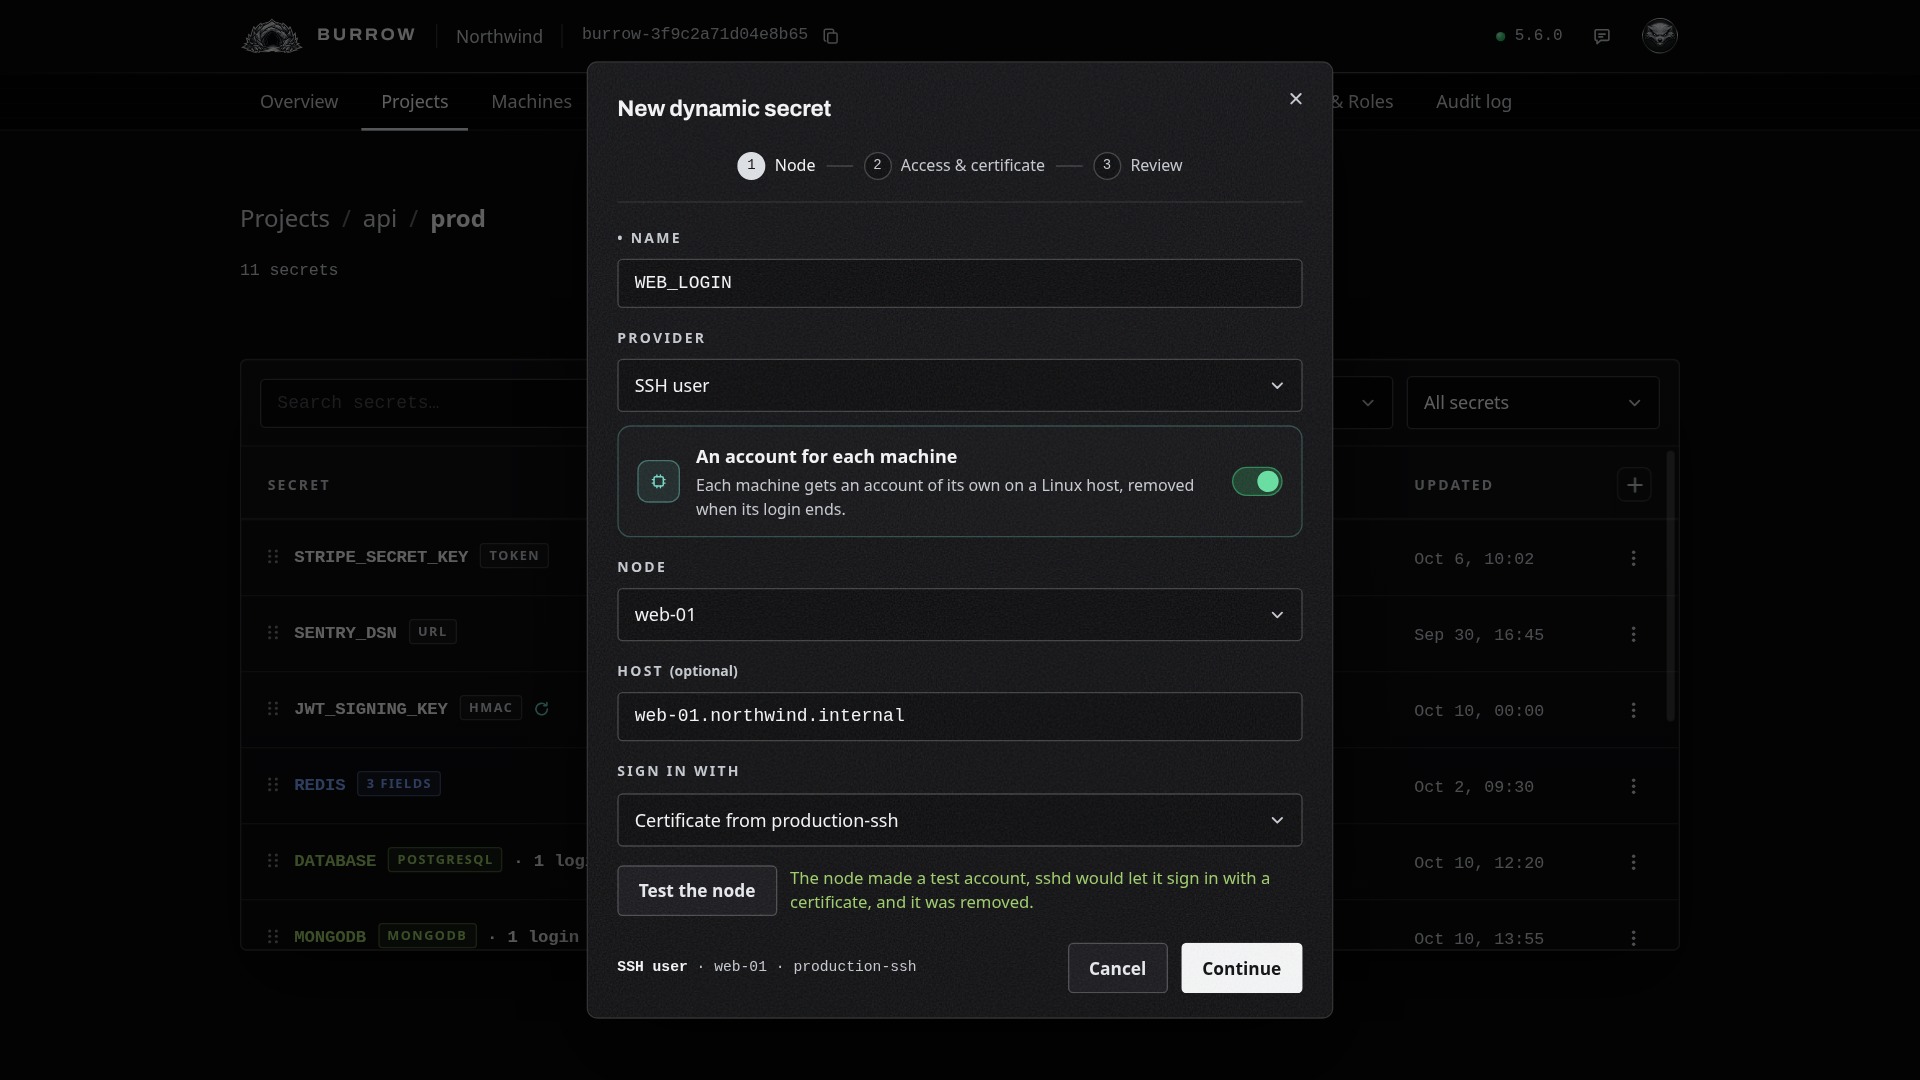
Task: Open the All secrets filter dropdown
Action: 1533,403
